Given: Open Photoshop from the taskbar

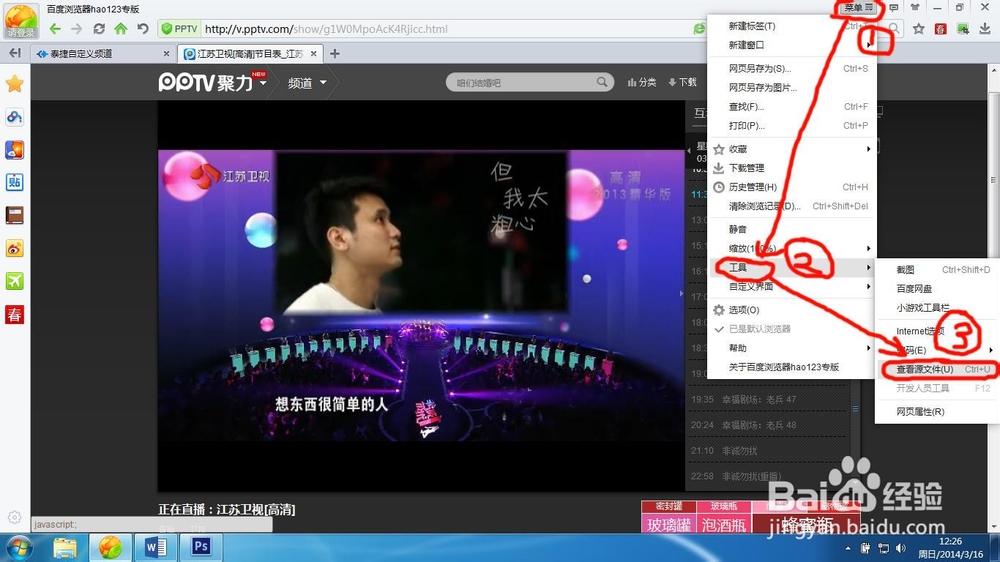Looking at the screenshot, I should (201, 547).
